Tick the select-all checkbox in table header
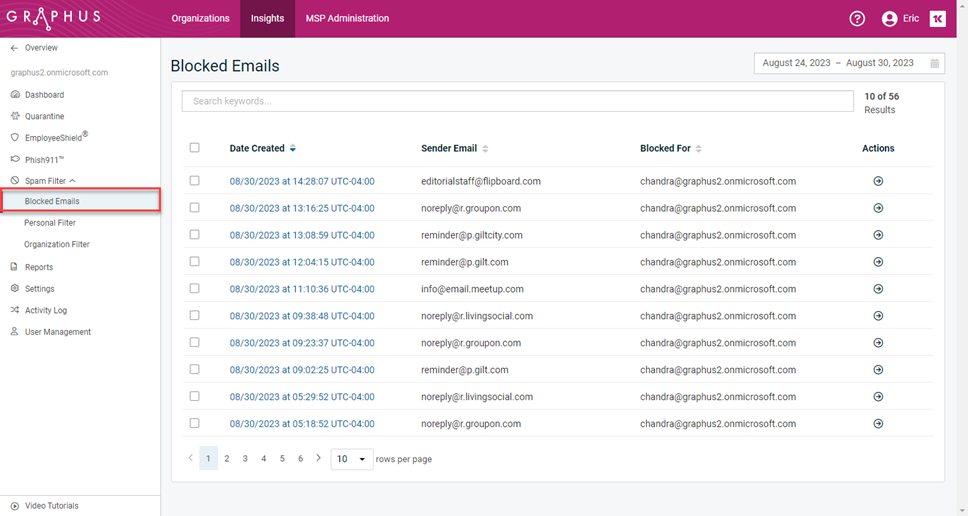Screen dimensions: 968x516 pyautogui.click(x=194, y=148)
